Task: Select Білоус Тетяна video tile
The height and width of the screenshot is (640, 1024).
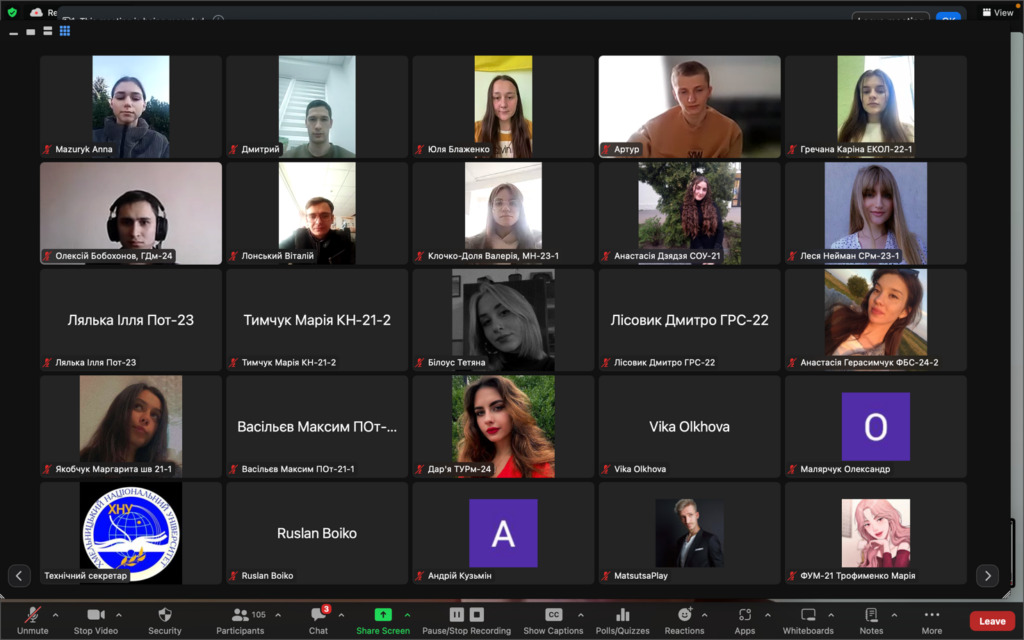Action: tap(503, 320)
